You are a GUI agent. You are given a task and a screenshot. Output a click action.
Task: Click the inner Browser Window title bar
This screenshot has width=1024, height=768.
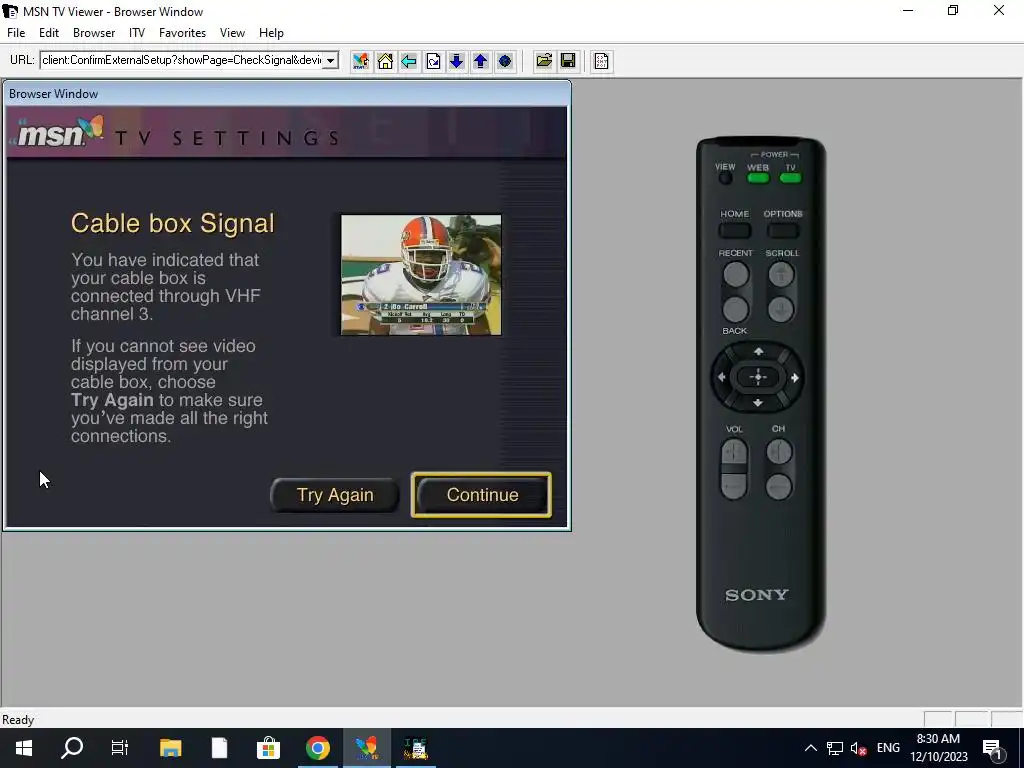(x=287, y=94)
